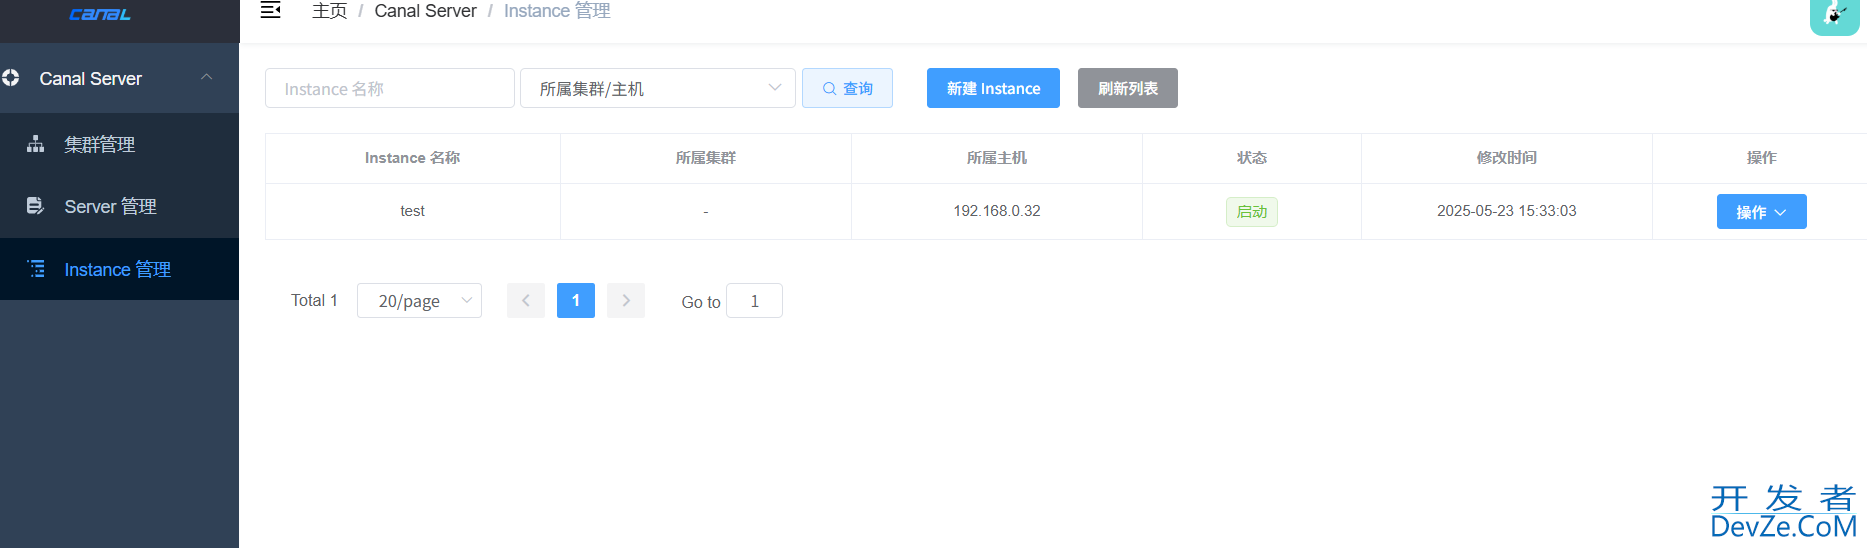Focus the Go to page input
Screen dimensions: 1867x548
coord(754,300)
